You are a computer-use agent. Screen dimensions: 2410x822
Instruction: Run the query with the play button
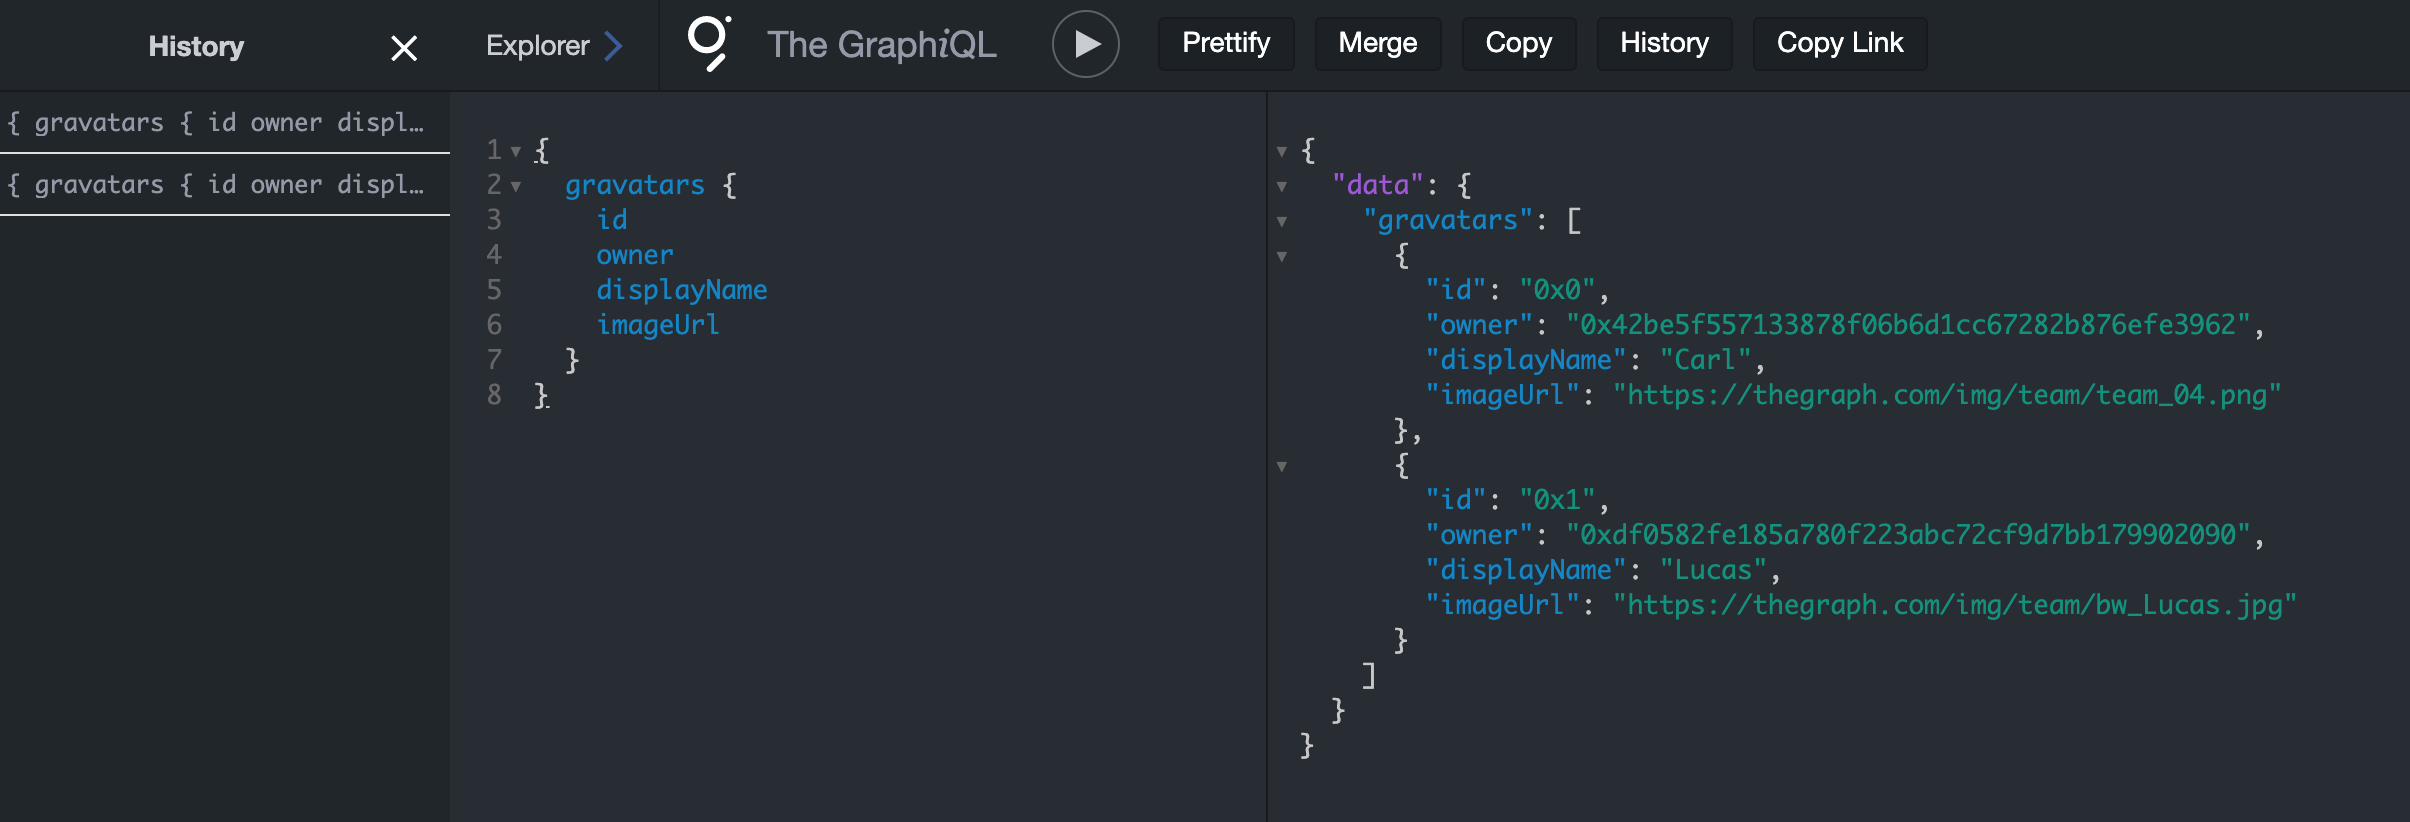[x=1085, y=44]
